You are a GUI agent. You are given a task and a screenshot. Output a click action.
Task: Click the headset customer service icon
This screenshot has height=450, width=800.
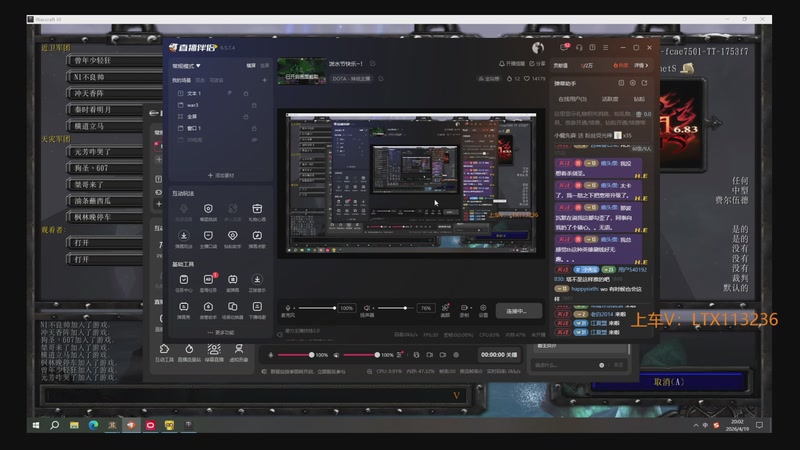coord(579,47)
